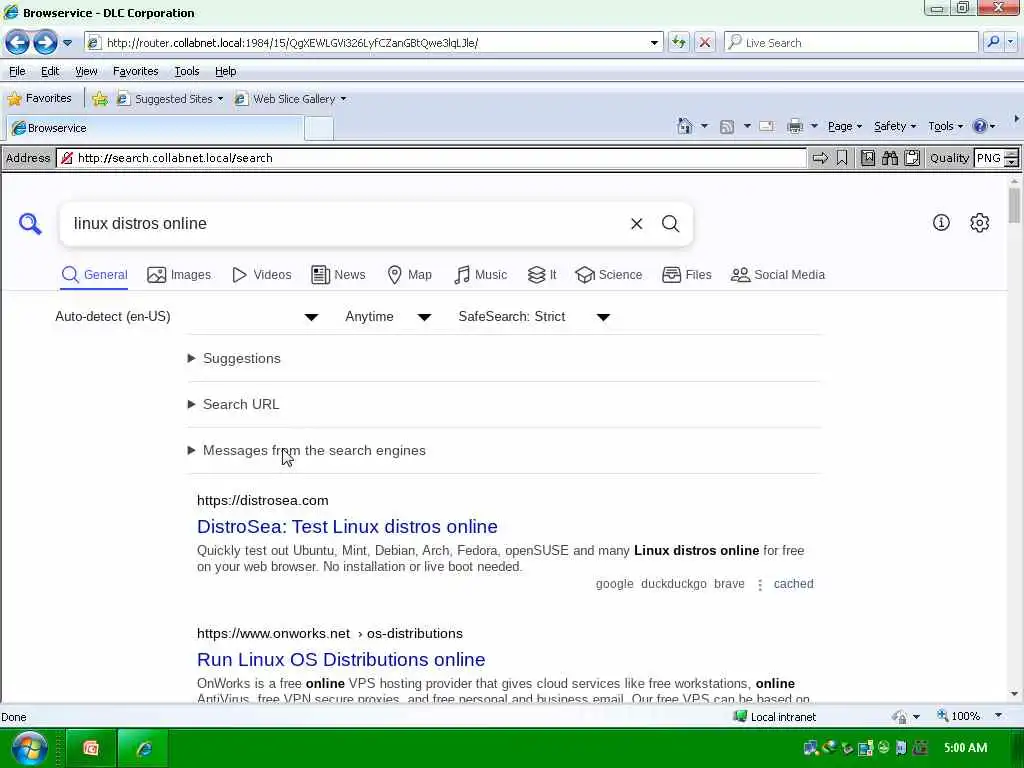
Task: Click the Browservice bookmarks list icon
Action: coord(868,158)
